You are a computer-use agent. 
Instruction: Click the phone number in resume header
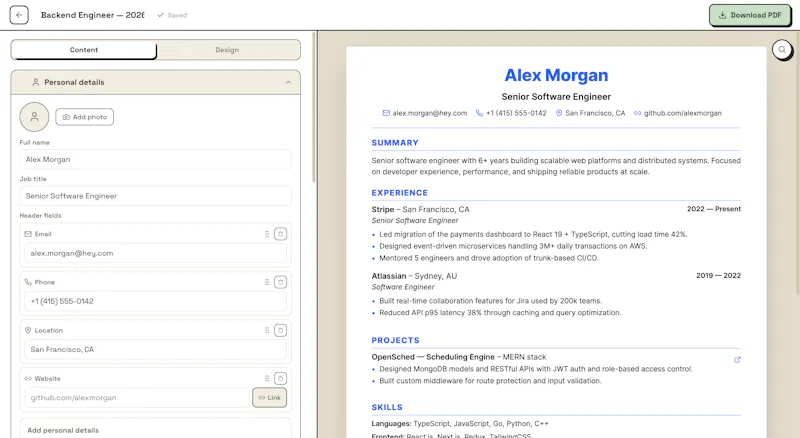(x=516, y=113)
